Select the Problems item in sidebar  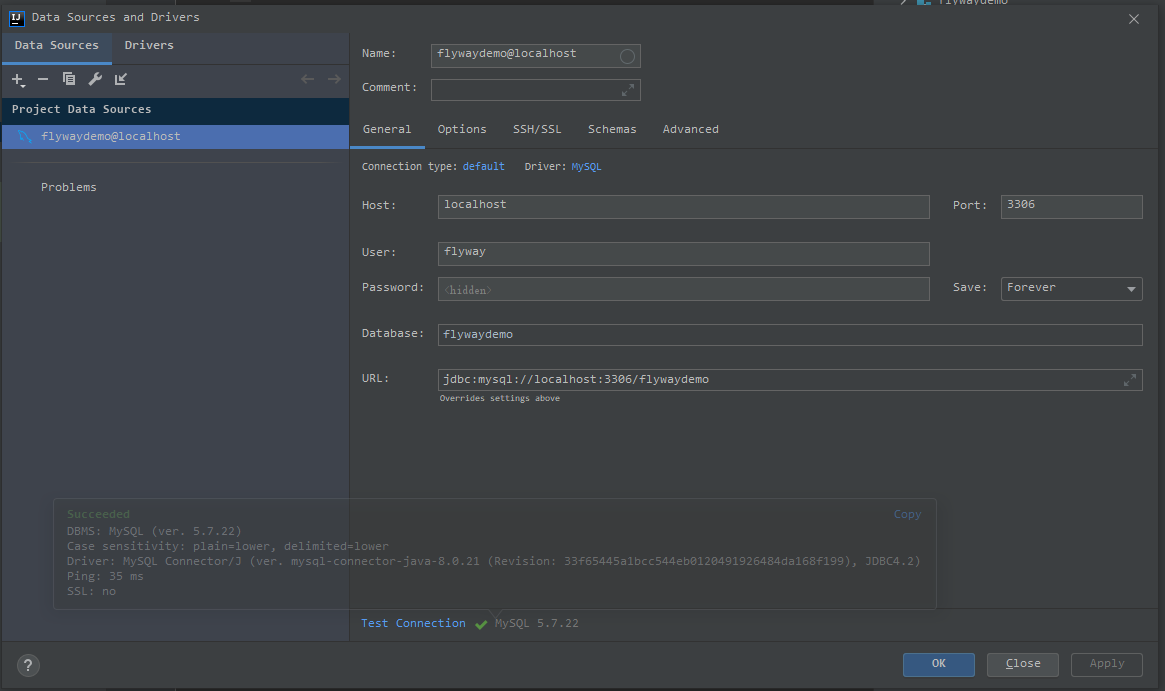click(68, 187)
